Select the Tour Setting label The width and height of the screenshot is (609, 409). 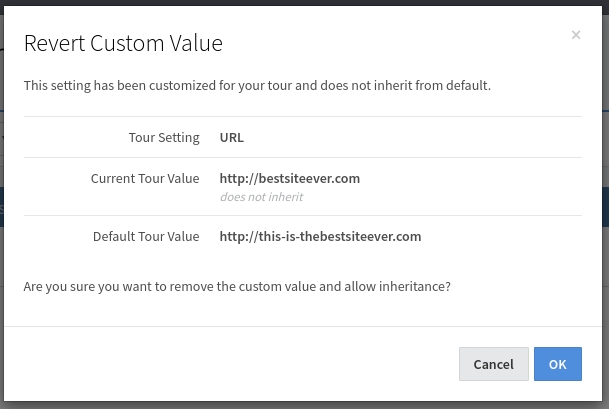[164, 138]
